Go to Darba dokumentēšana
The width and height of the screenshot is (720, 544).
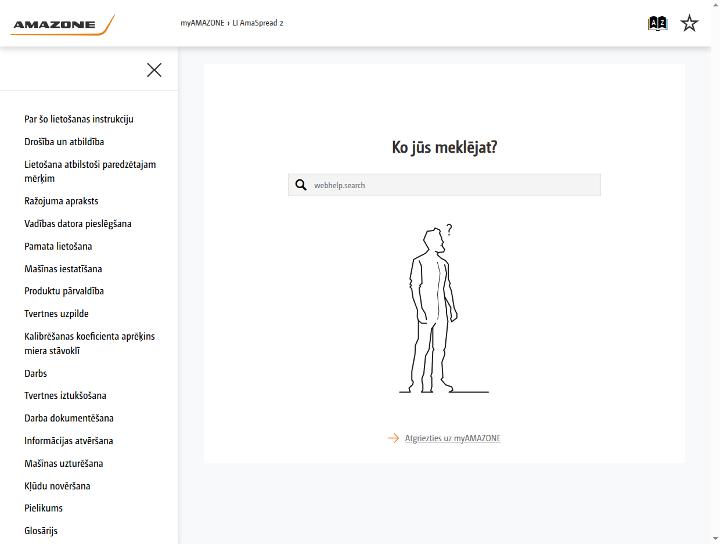click(69, 418)
